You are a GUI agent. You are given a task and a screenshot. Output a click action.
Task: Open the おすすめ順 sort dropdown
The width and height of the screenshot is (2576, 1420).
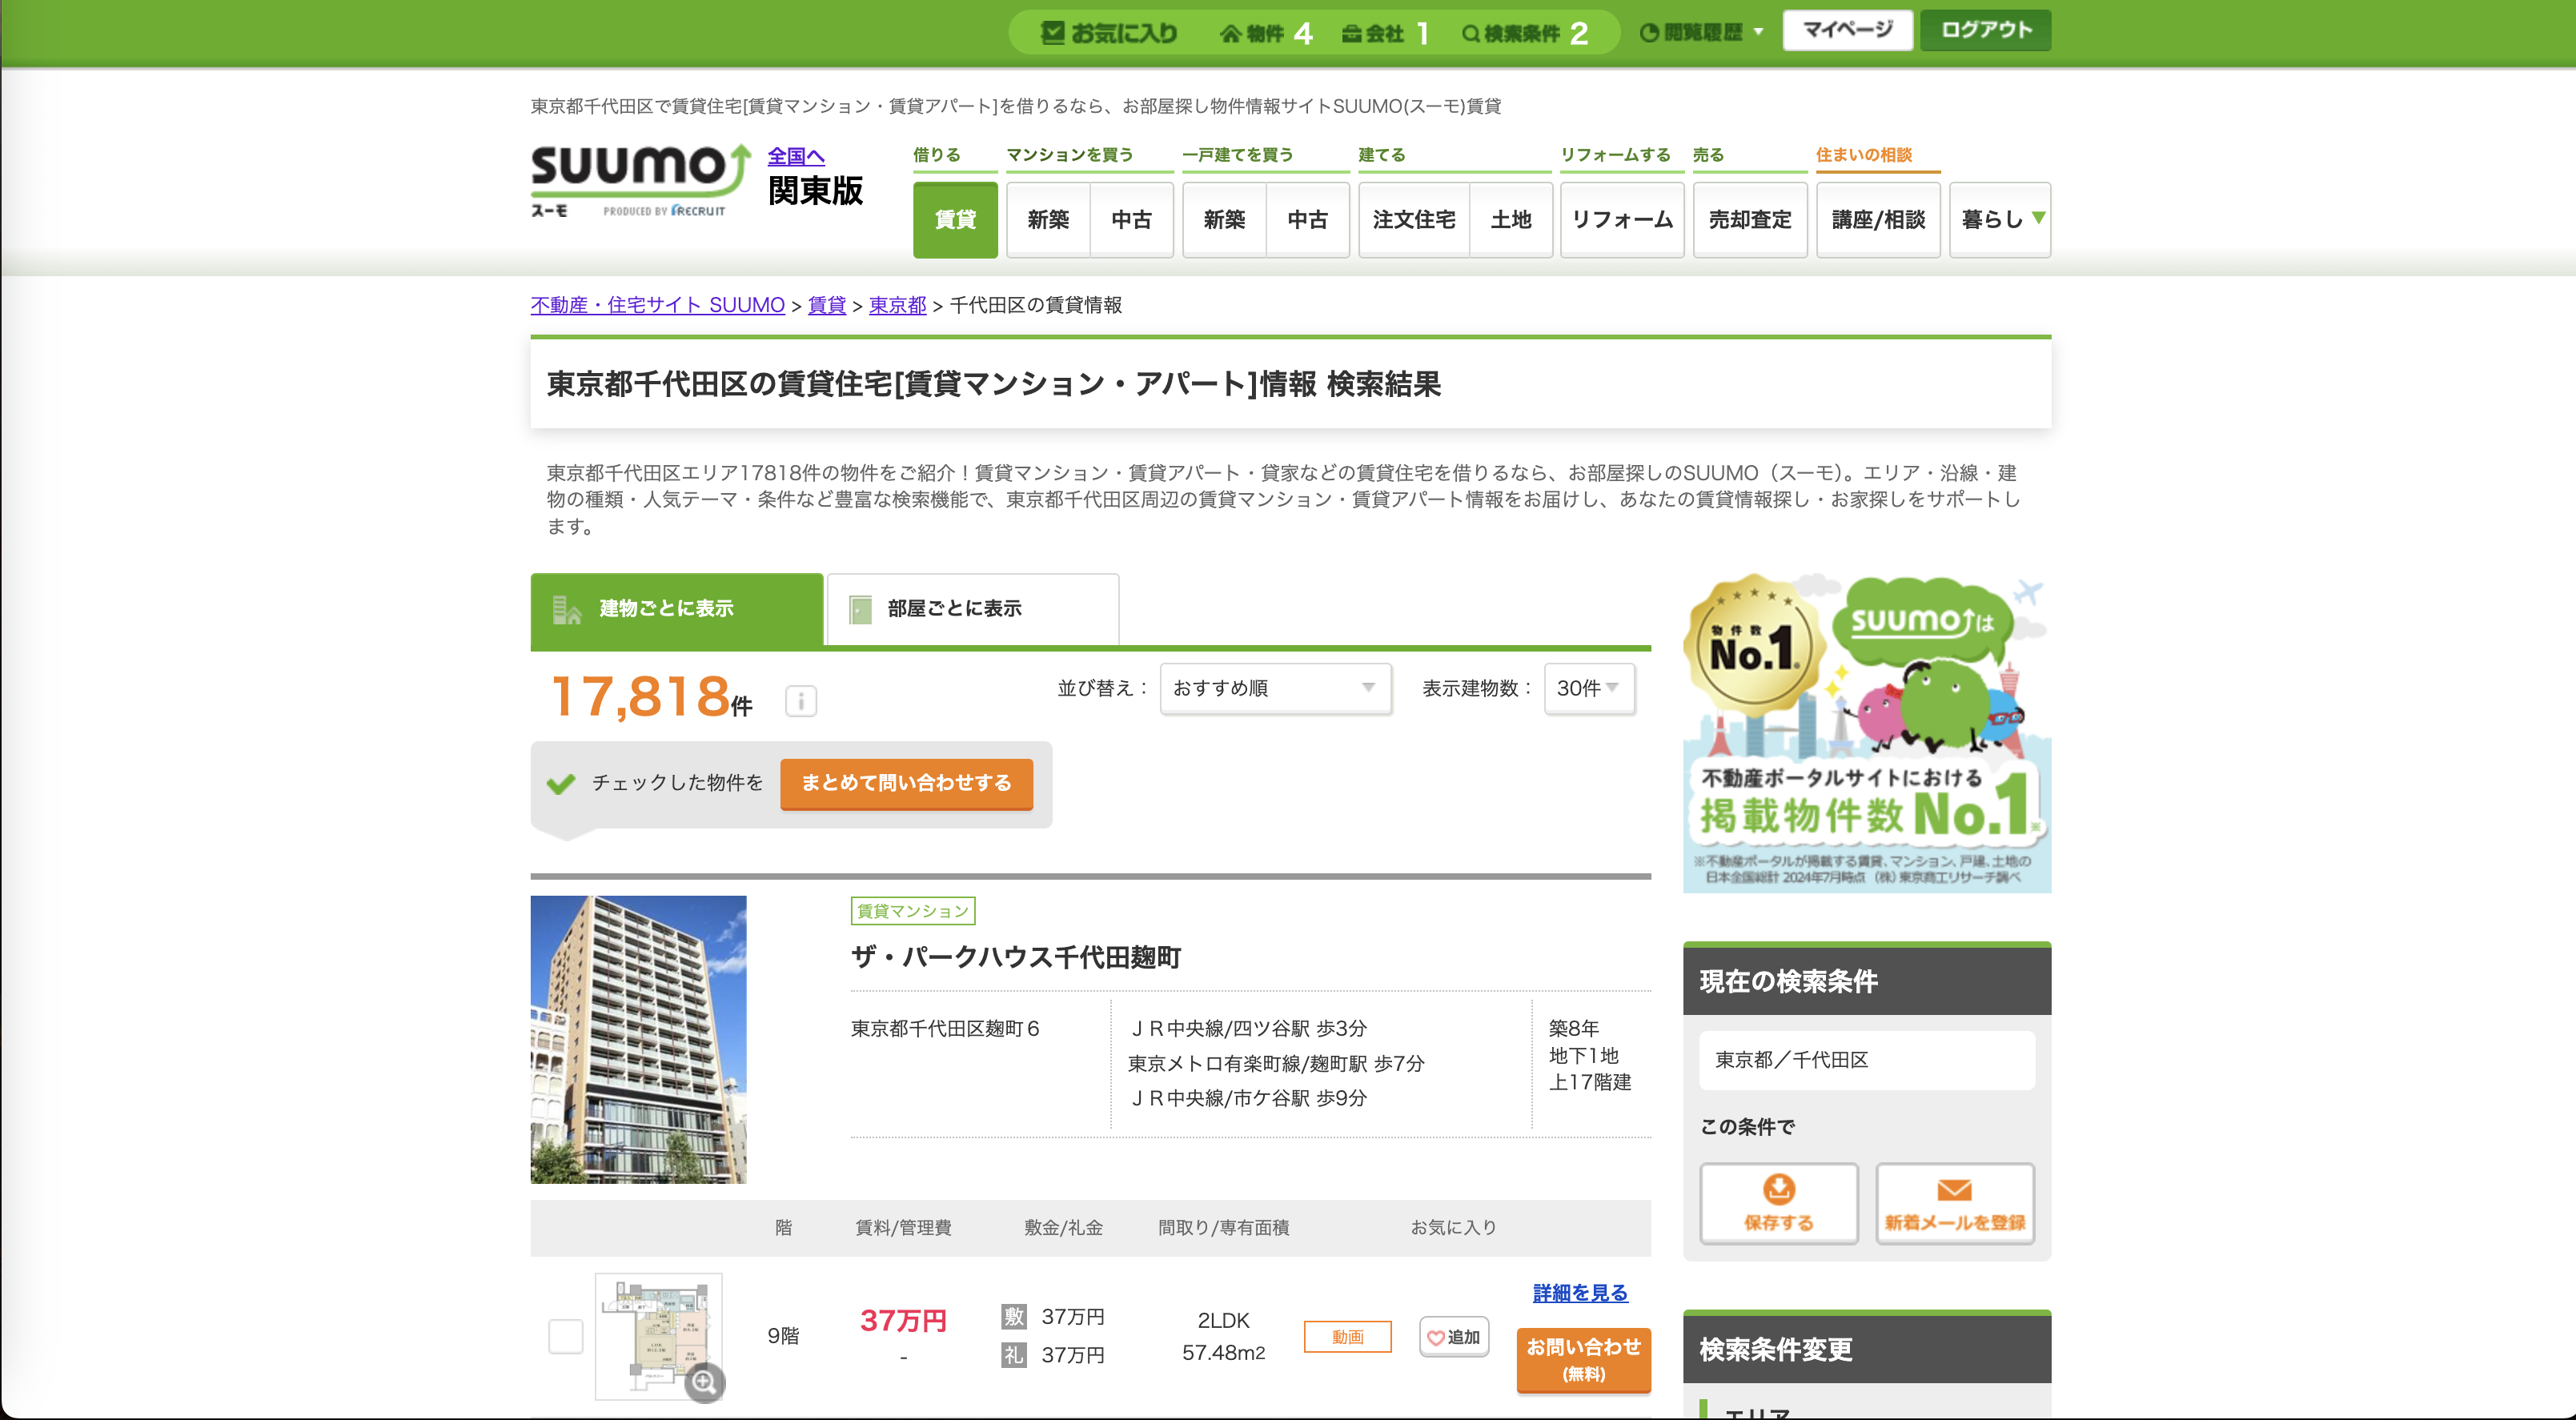coord(1275,688)
